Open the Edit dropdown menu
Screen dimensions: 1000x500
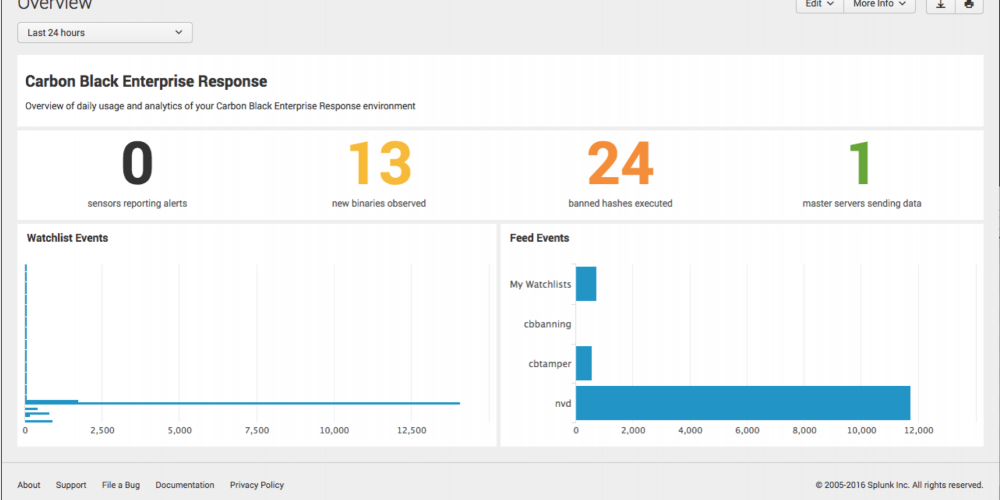pyautogui.click(x=819, y=5)
